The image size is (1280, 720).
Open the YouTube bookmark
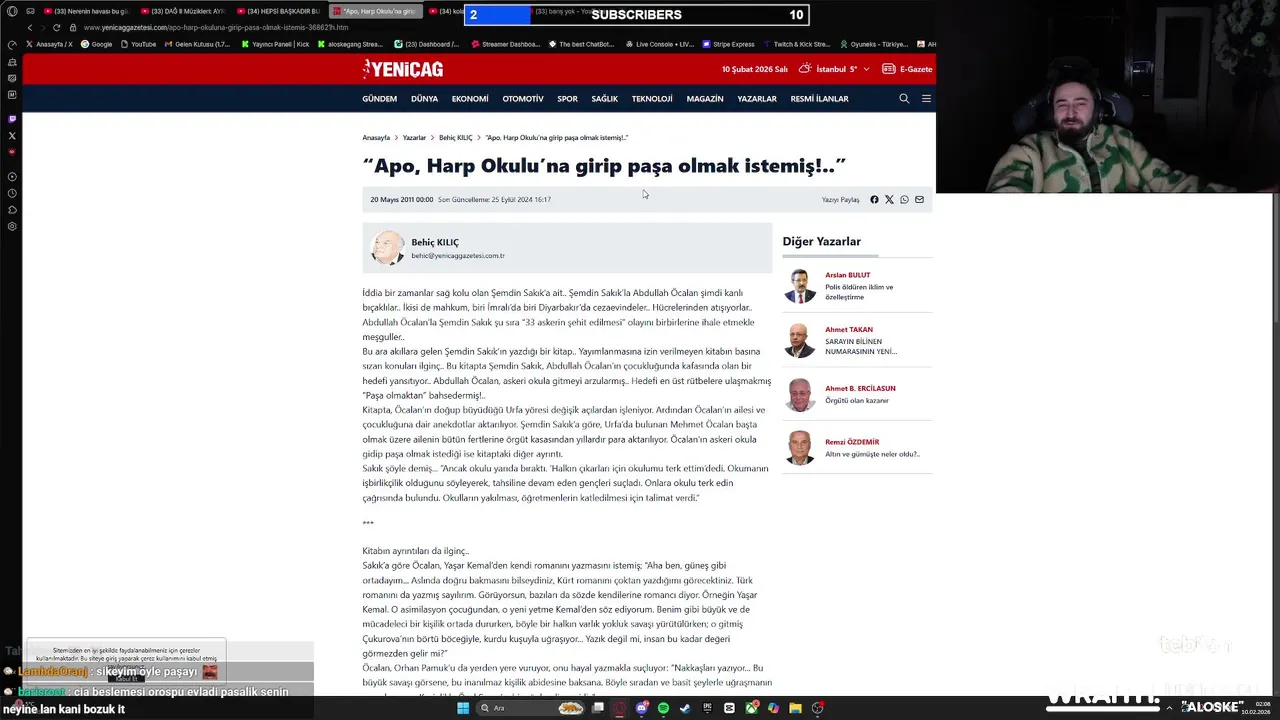click(x=138, y=44)
